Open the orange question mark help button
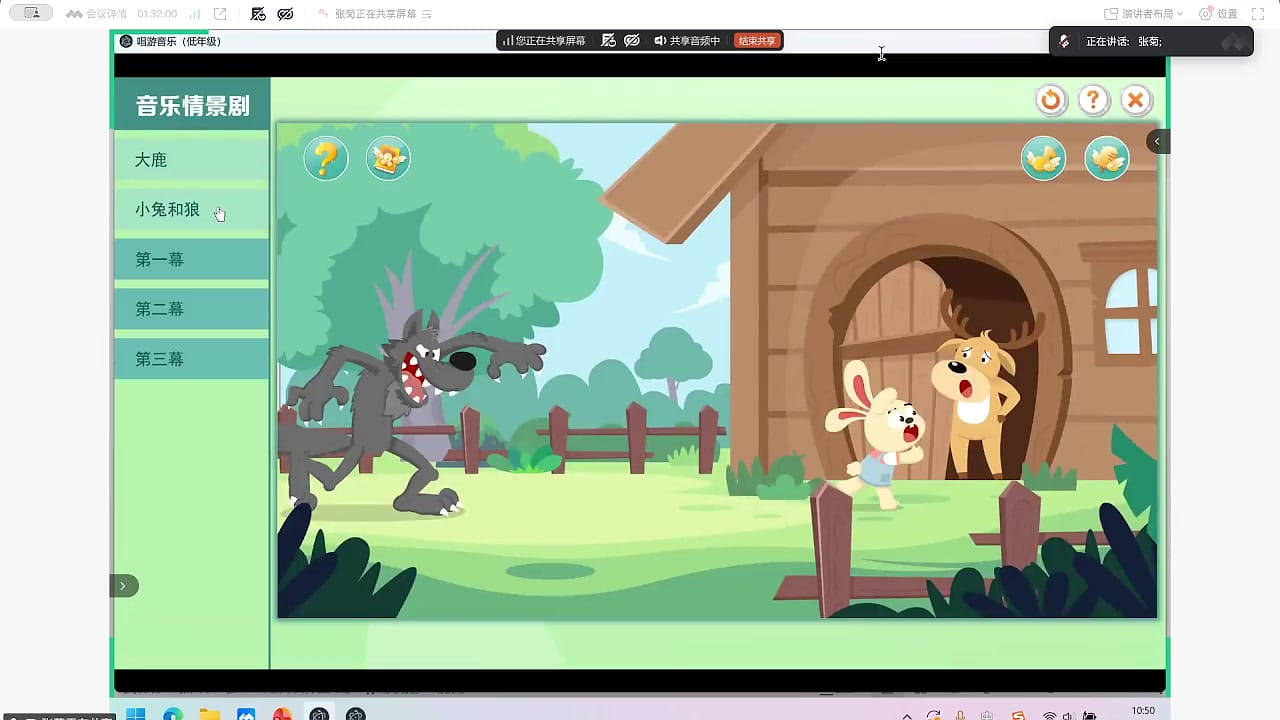 click(1094, 100)
